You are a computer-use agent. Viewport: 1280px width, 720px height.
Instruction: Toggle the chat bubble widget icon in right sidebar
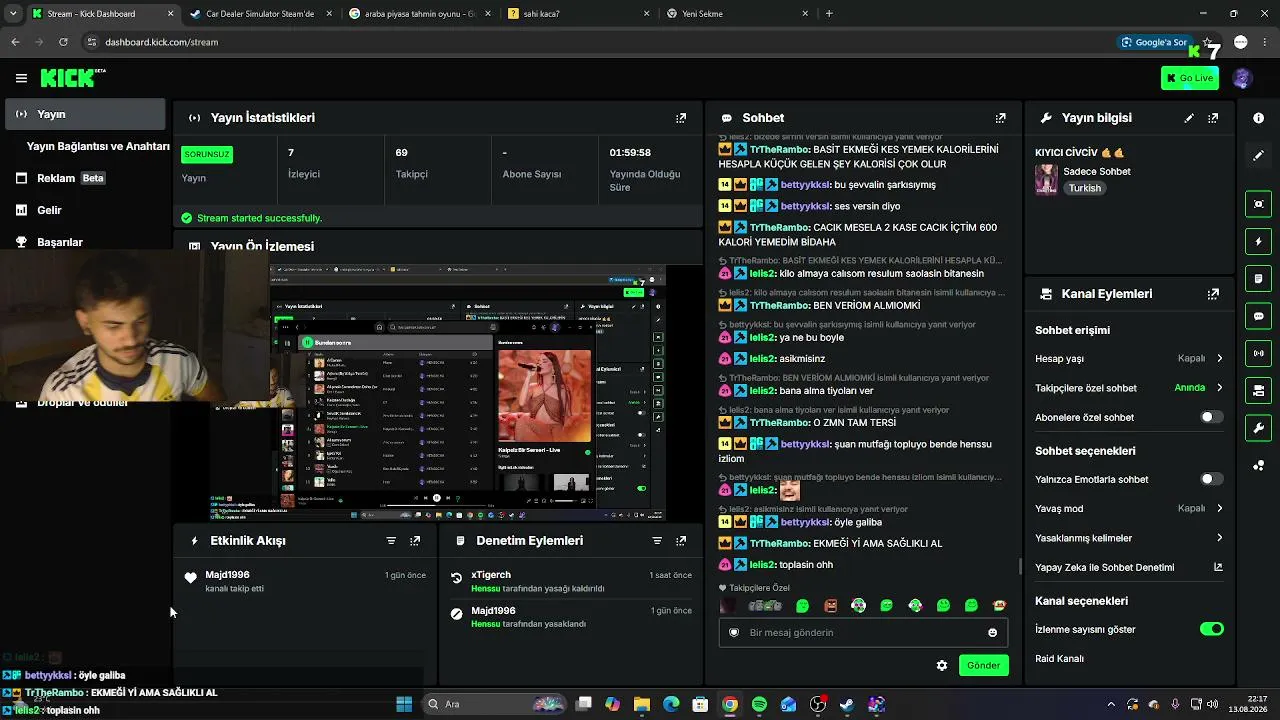click(x=1259, y=316)
